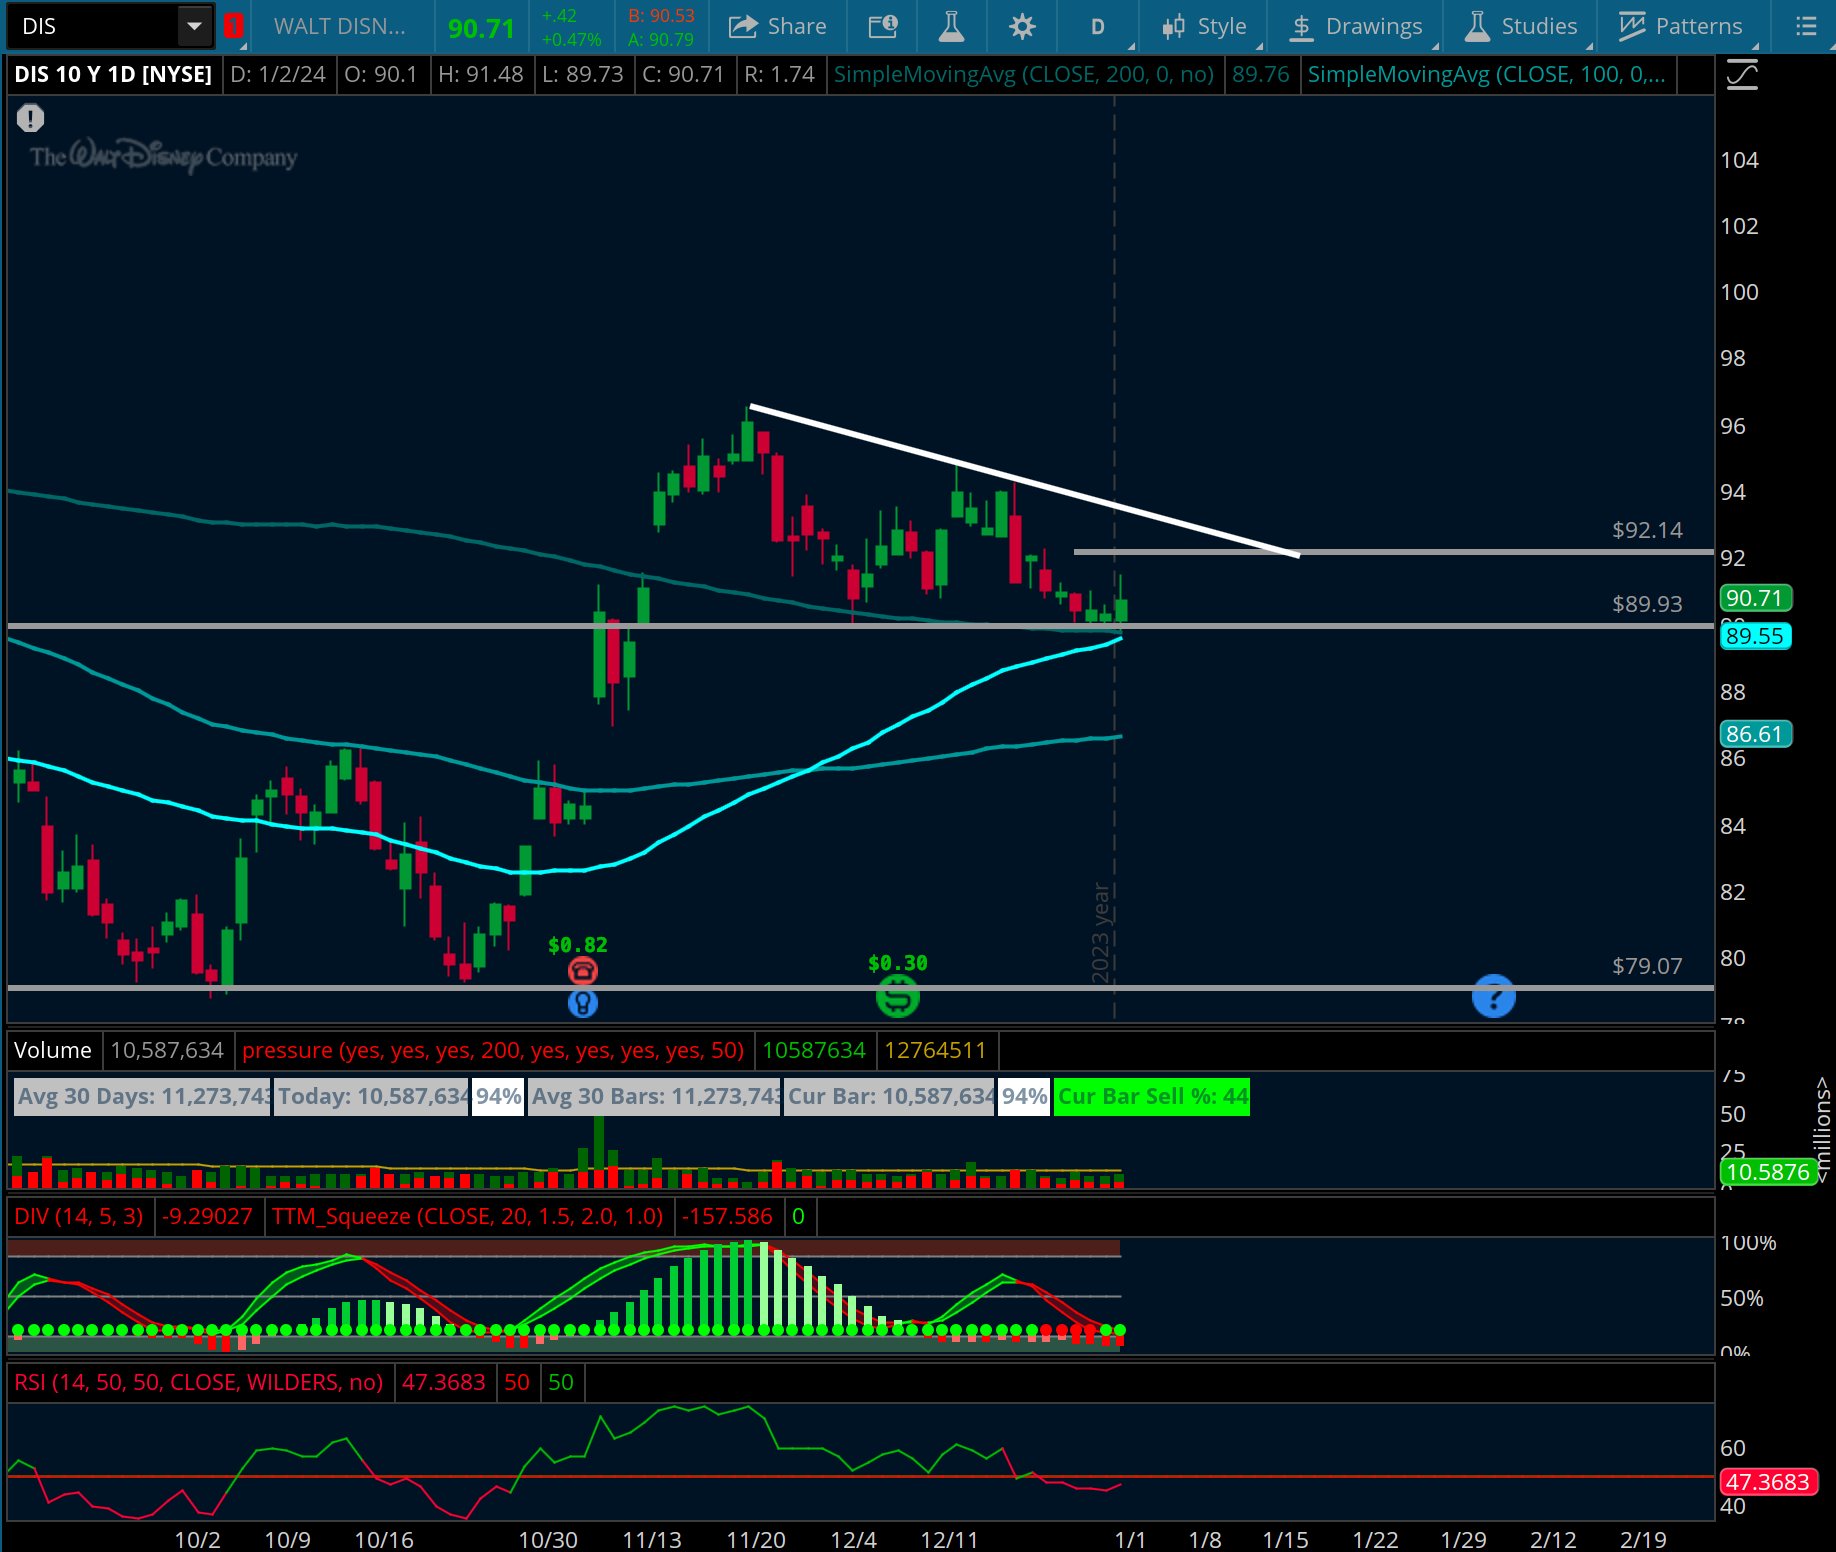Viewport: 1836px width, 1552px height.
Task: Click the pressure study label in volume panel
Action: coord(493,1050)
